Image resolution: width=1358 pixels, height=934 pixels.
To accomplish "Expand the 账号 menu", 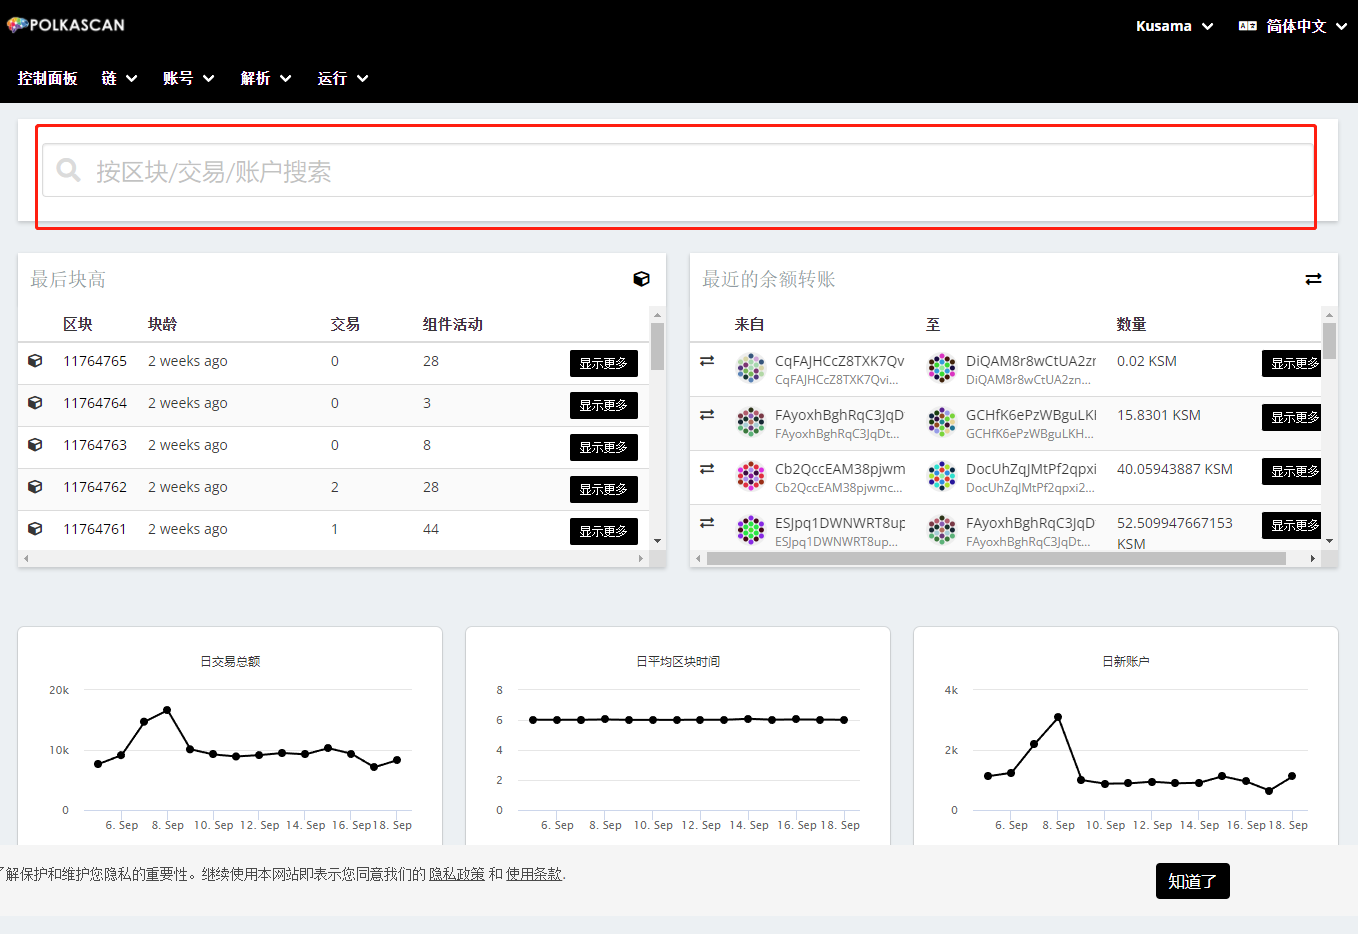I will tap(188, 78).
